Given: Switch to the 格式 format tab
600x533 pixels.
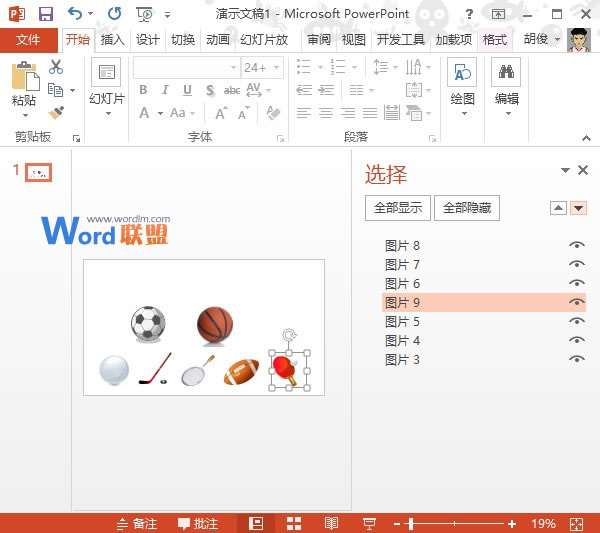Looking at the screenshot, I should pyautogui.click(x=495, y=39).
